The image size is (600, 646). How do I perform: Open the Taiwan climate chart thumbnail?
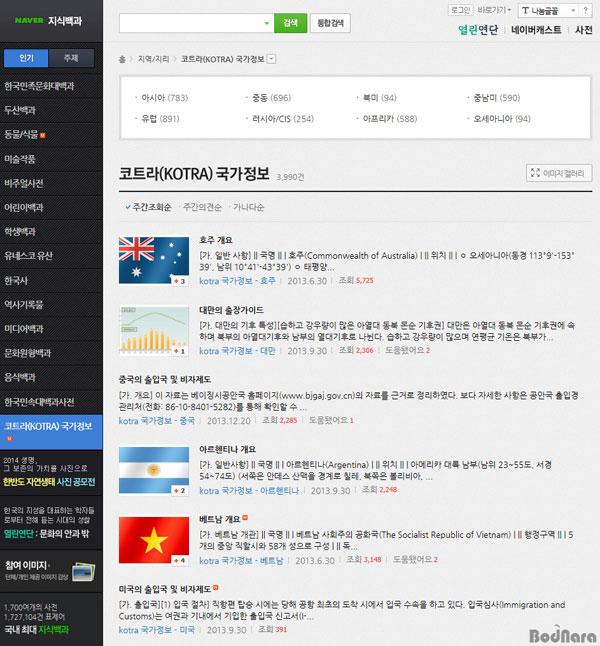pyautogui.click(x=154, y=330)
